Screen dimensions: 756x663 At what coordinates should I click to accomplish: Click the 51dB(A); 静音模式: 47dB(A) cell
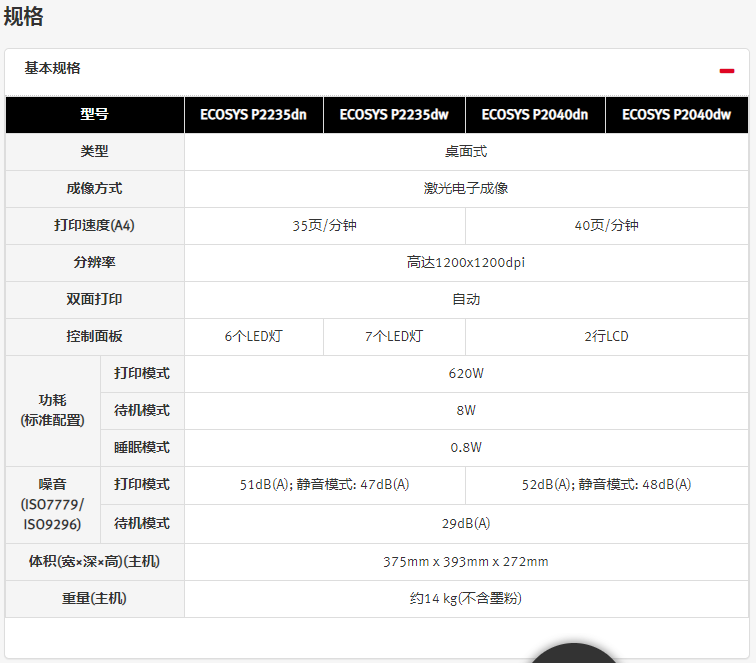click(325, 485)
